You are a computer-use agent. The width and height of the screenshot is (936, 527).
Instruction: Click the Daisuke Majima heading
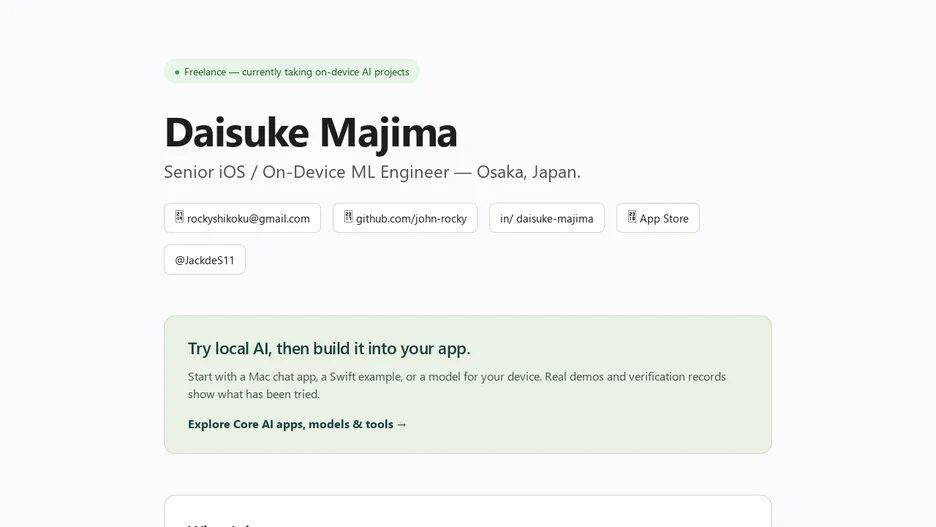[x=310, y=132]
